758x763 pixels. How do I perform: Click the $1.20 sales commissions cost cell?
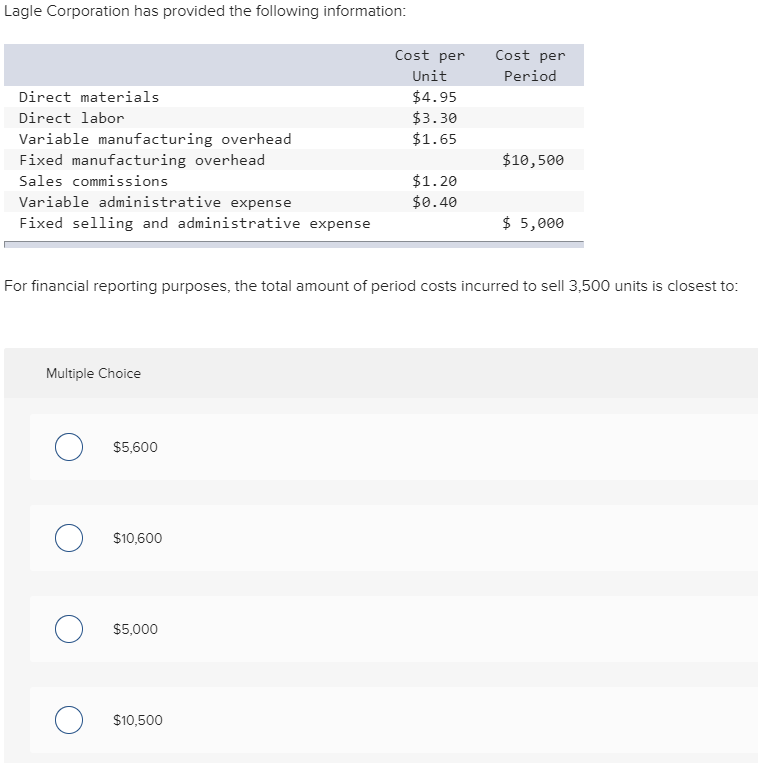pyautogui.click(x=434, y=181)
